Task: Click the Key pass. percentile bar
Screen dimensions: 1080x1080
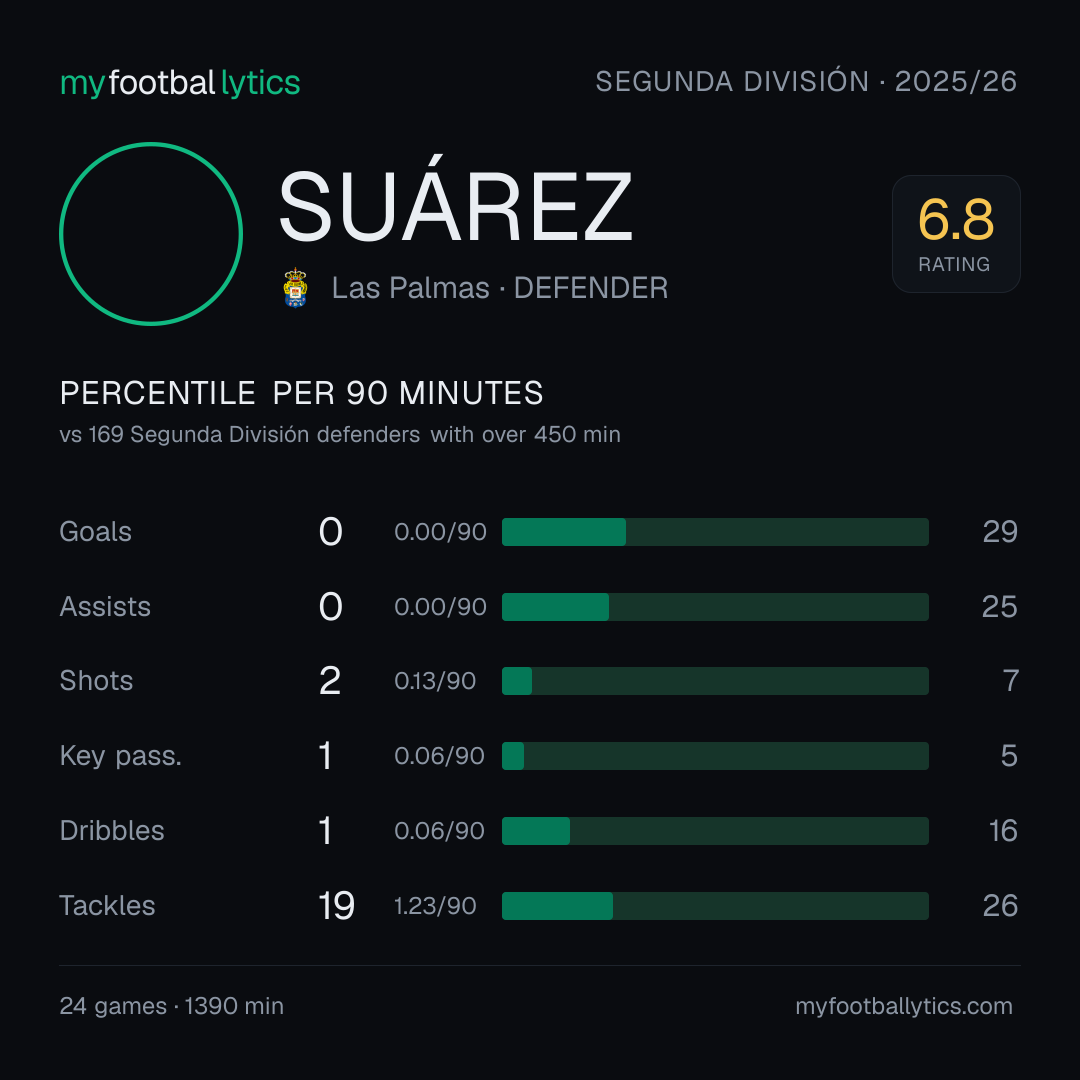Action: pos(715,756)
